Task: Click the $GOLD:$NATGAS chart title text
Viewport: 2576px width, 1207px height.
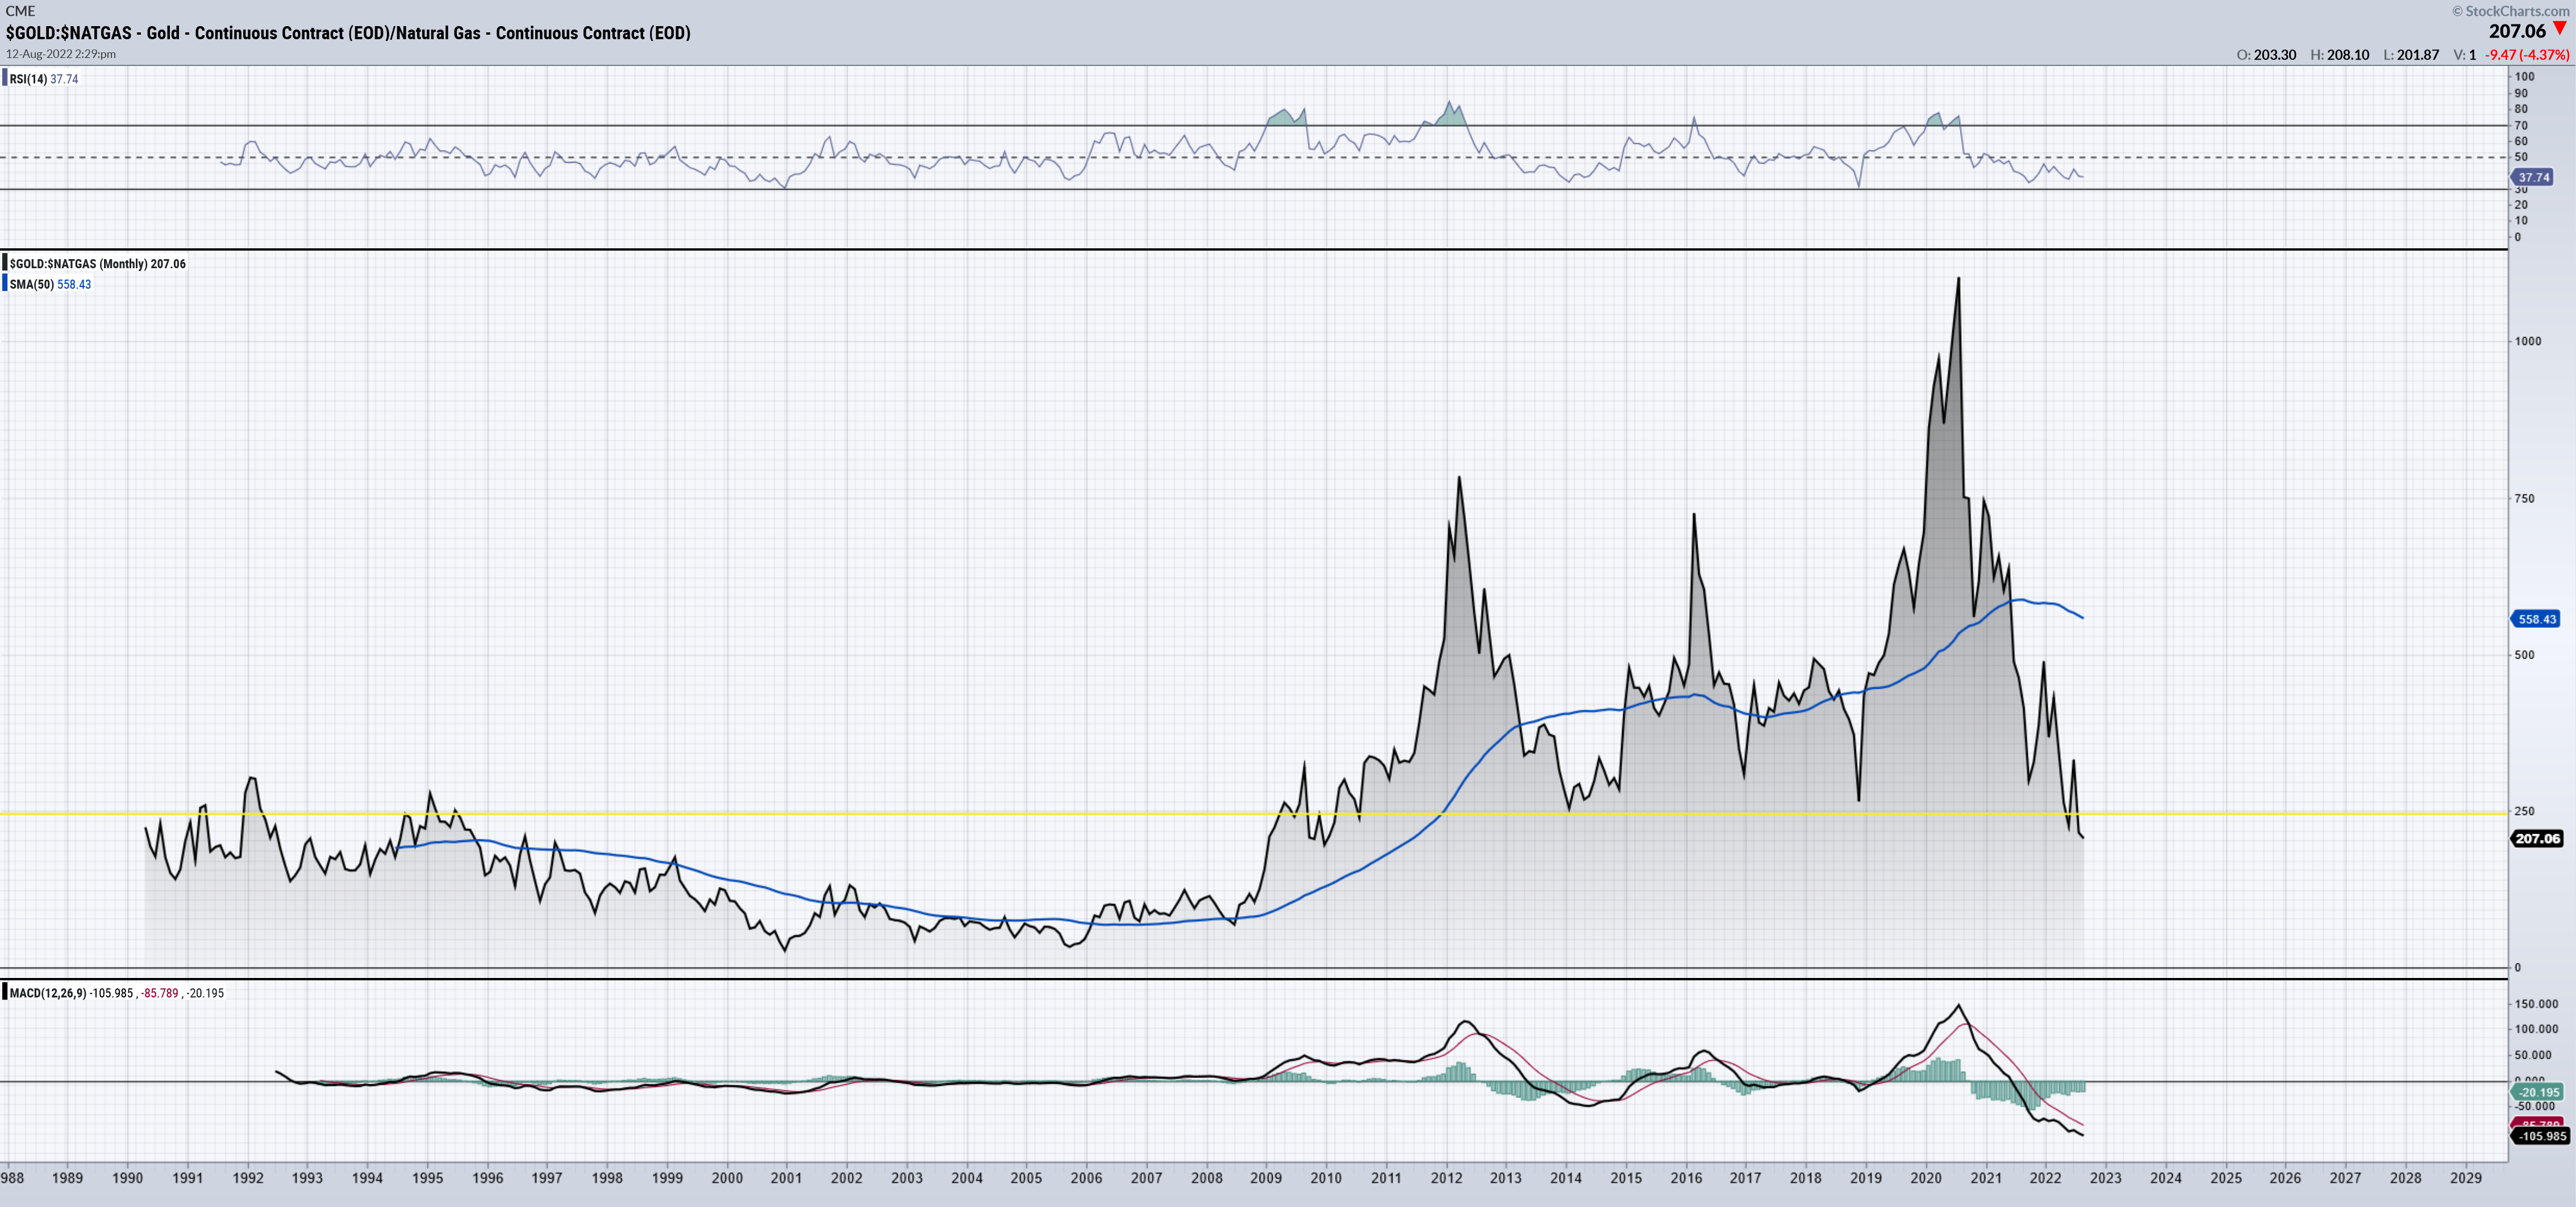Action: (347, 33)
